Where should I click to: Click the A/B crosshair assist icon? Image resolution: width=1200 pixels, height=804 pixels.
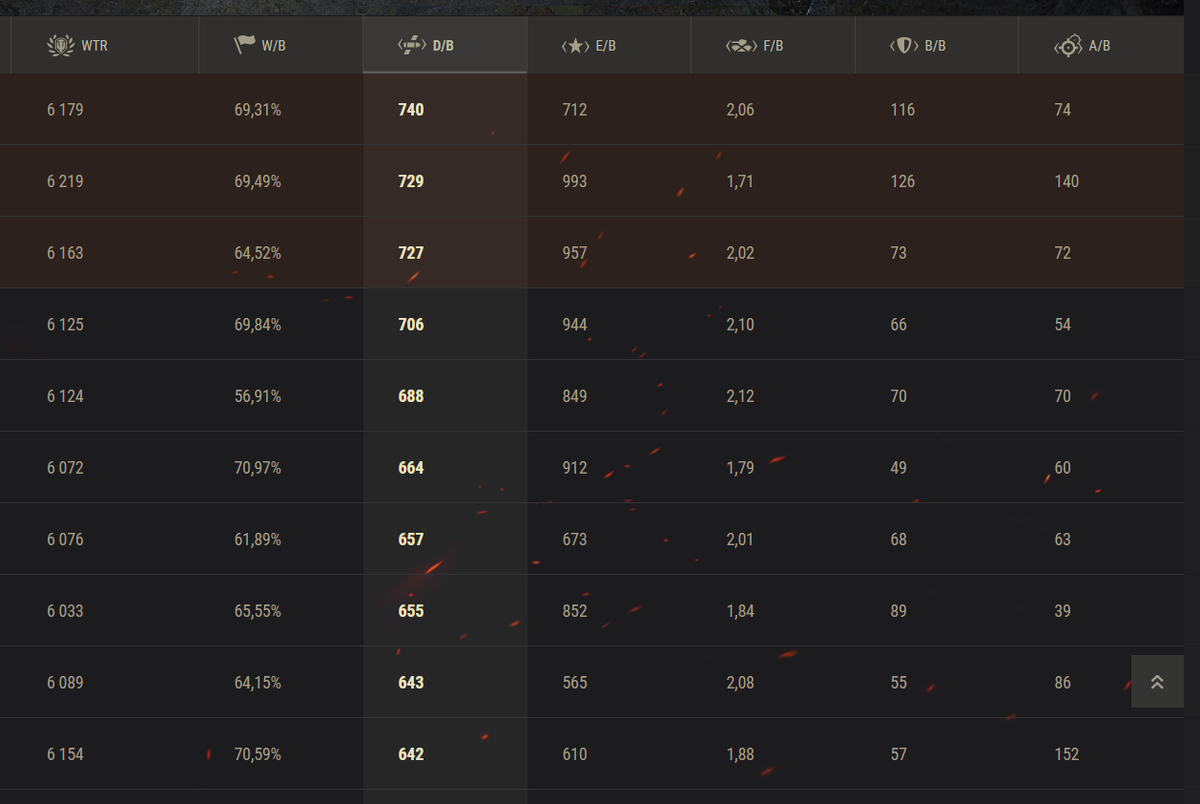pos(1068,45)
